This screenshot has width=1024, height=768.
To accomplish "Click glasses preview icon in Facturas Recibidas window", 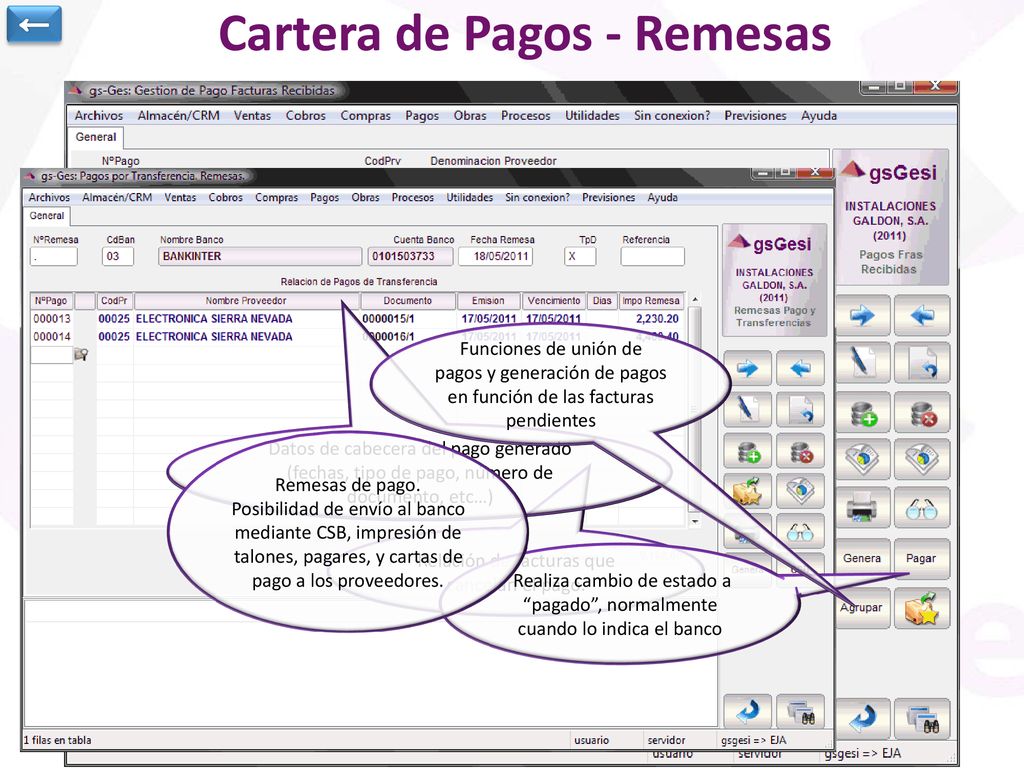I will point(921,509).
